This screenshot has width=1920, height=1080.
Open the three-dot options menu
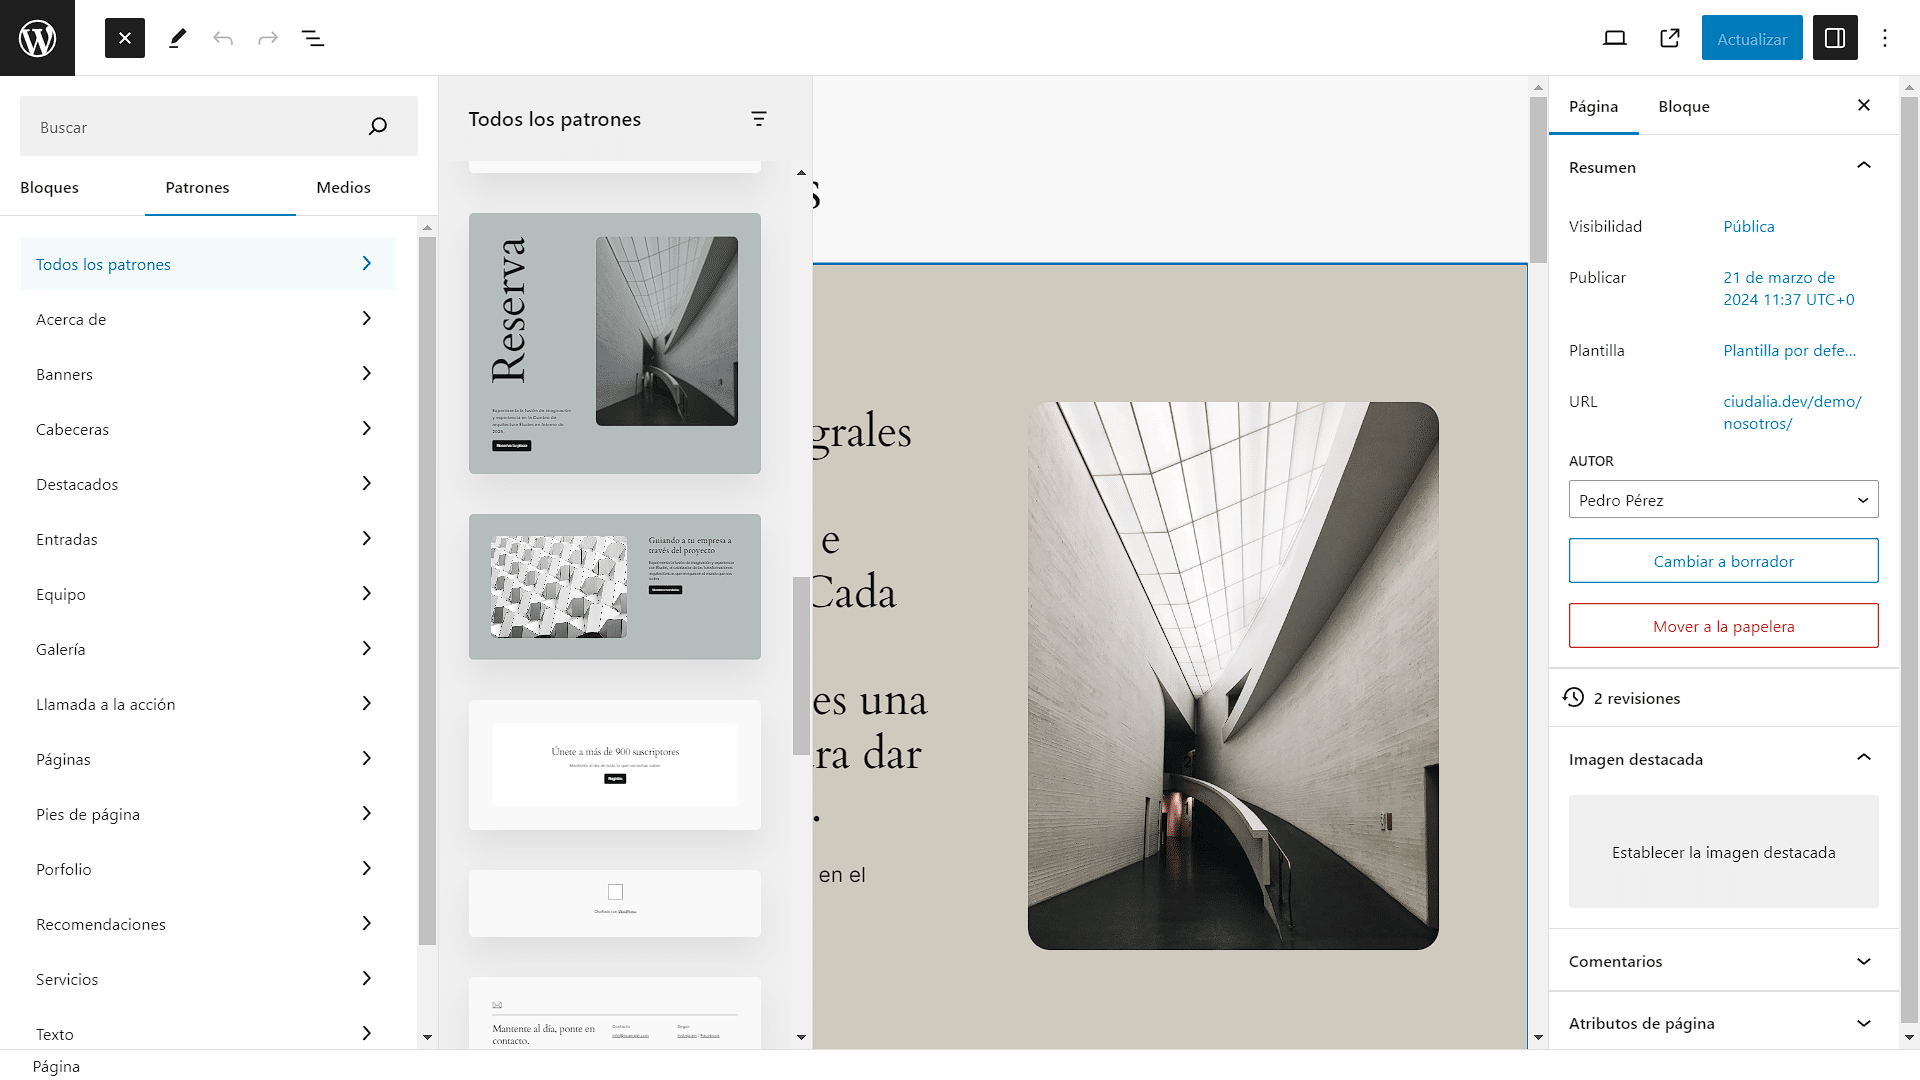[1885, 38]
